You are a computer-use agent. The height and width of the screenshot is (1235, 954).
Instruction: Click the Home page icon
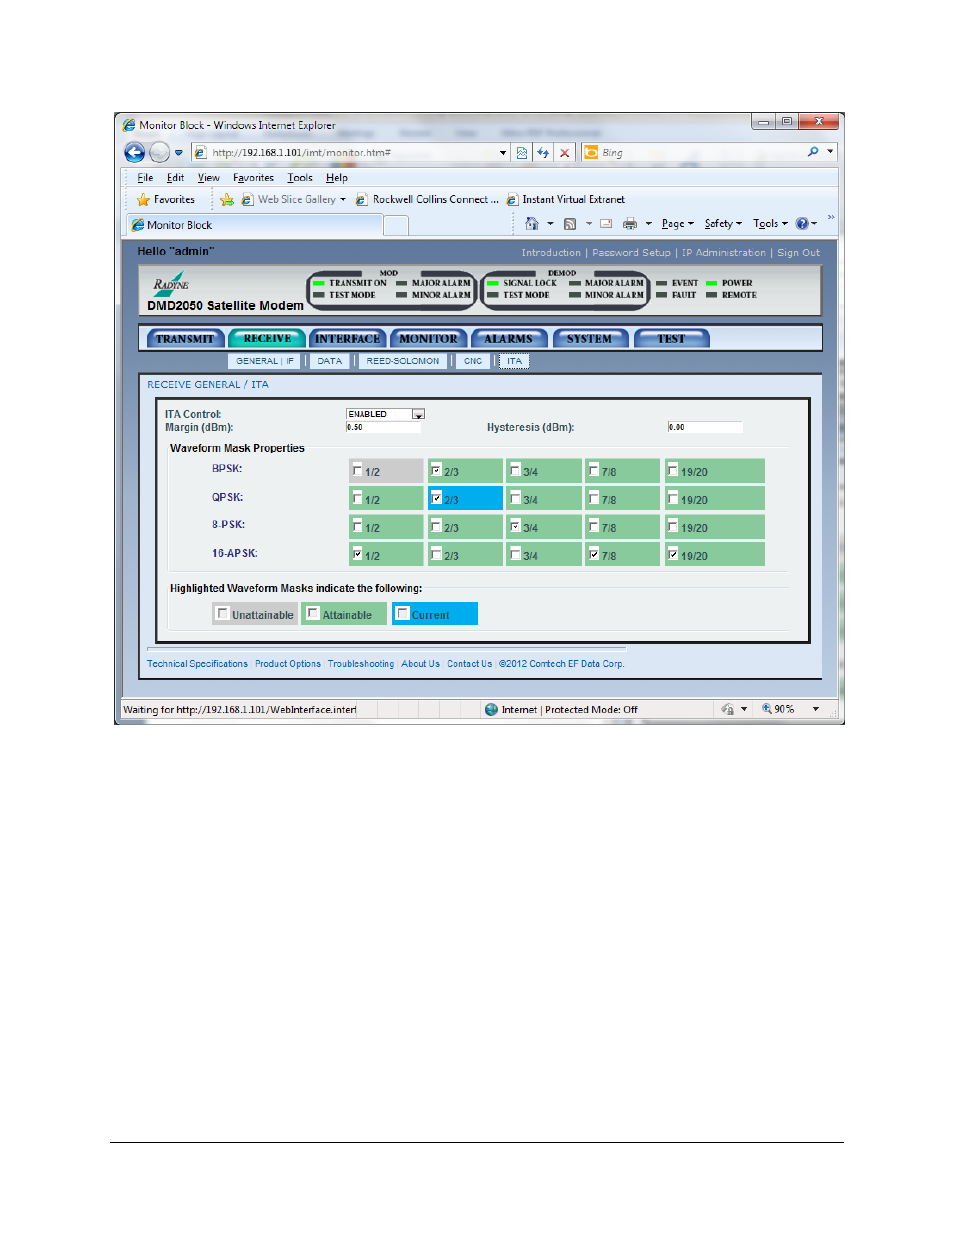532,224
